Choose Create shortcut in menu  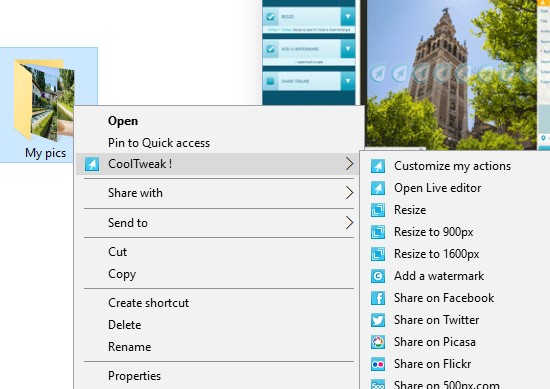click(148, 303)
